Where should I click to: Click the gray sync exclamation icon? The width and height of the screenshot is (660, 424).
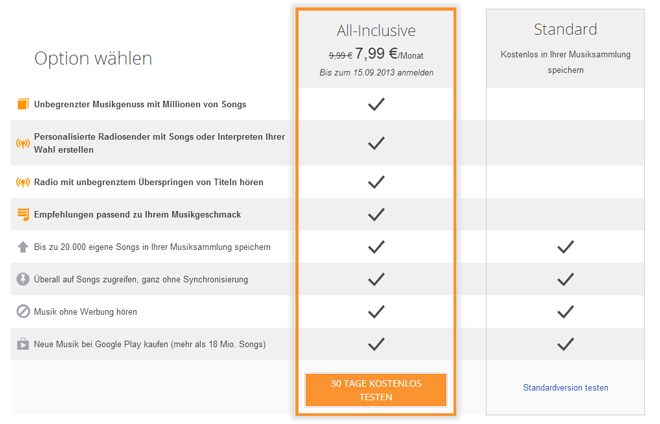coord(23,279)
